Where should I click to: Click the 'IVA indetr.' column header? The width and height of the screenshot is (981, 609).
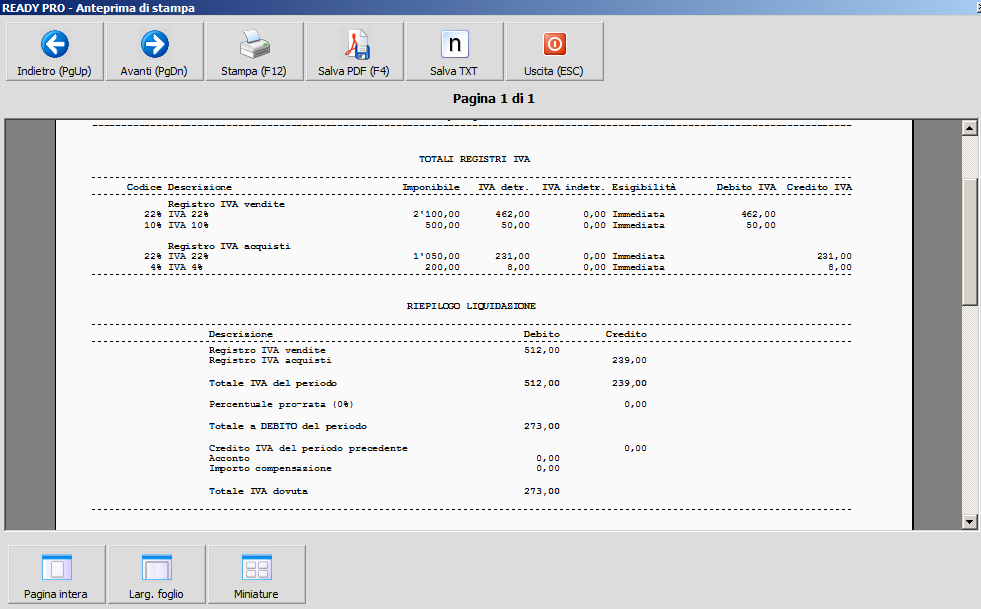(573, 187)
